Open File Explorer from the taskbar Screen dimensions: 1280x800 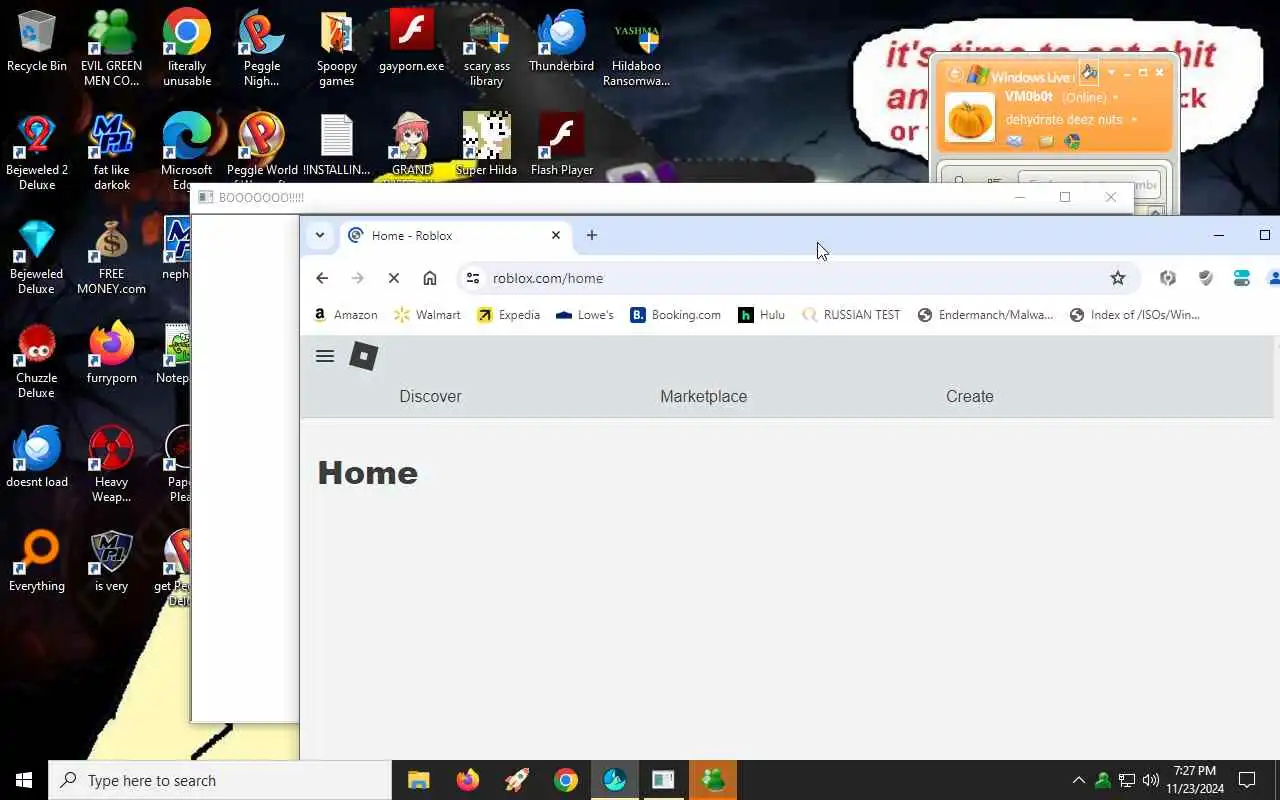418,780
